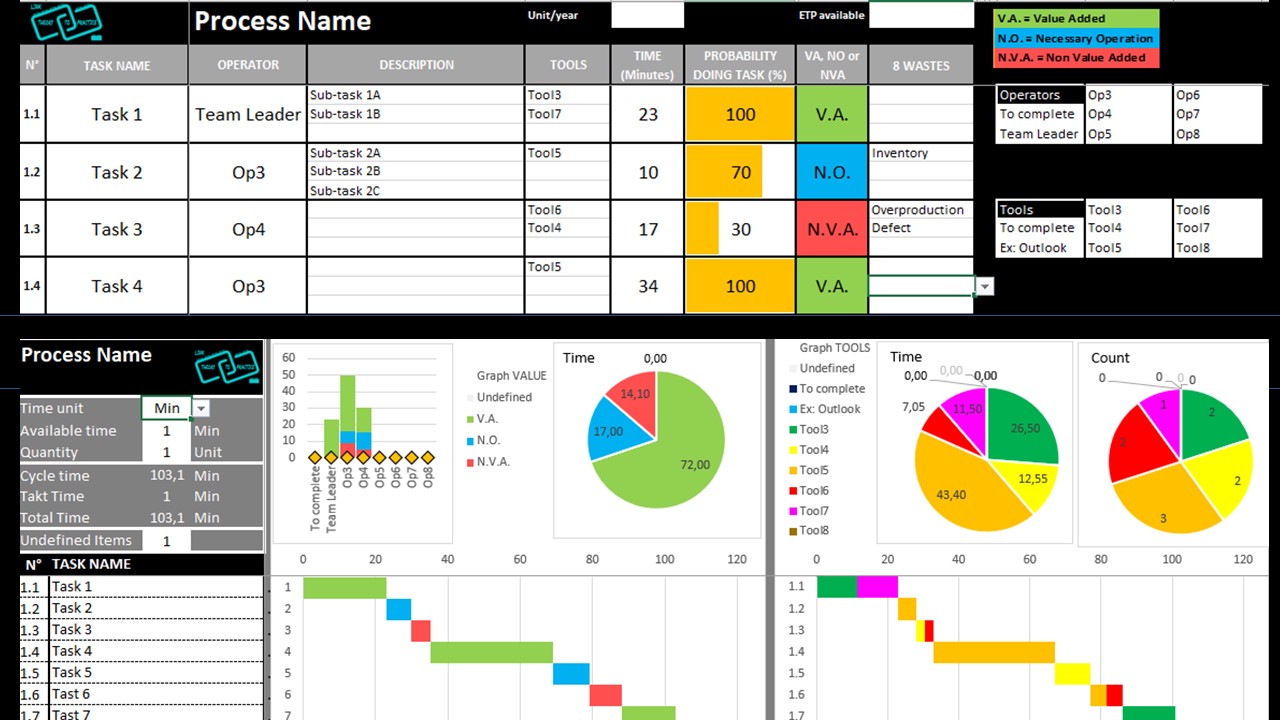1280x720 pixels.
Task: Click the N.V.A. cell for Task 3
Action: click(831, 229)
